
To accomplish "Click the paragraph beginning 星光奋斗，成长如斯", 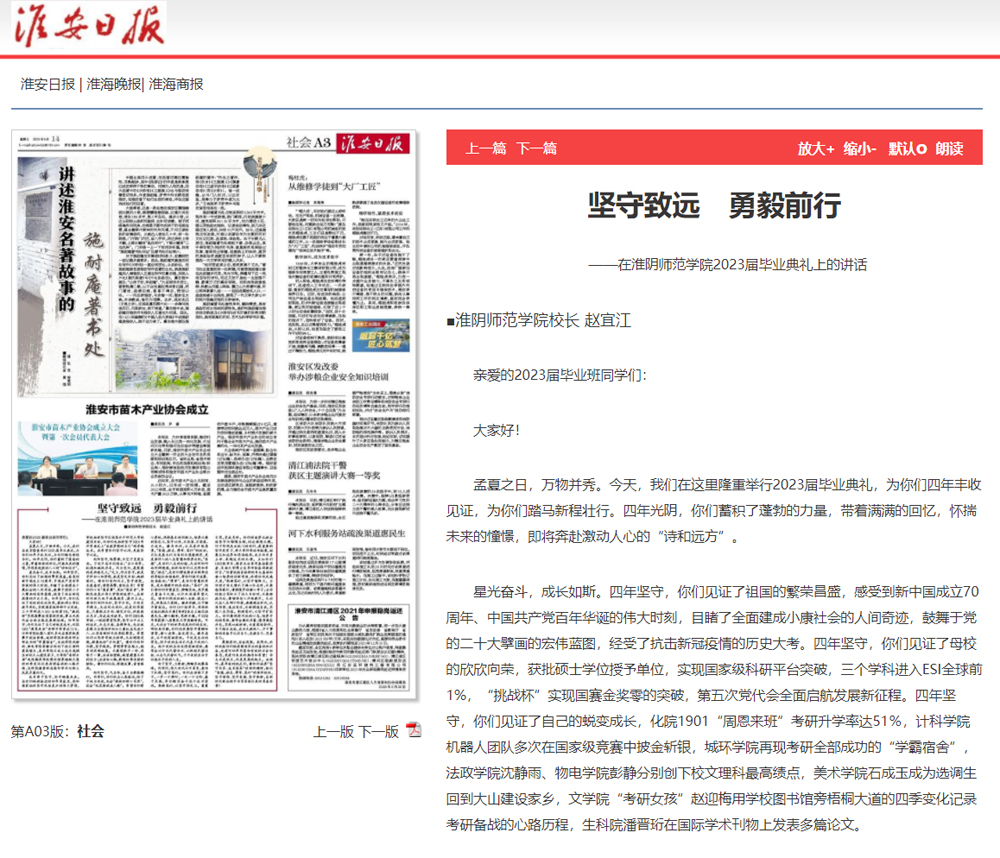I will tap(714, 708).
